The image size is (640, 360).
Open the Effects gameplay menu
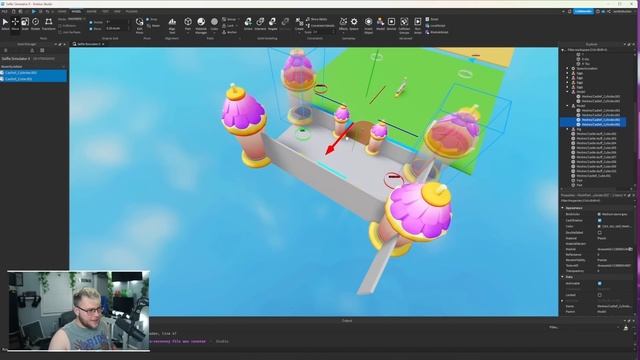coord(343,24)
